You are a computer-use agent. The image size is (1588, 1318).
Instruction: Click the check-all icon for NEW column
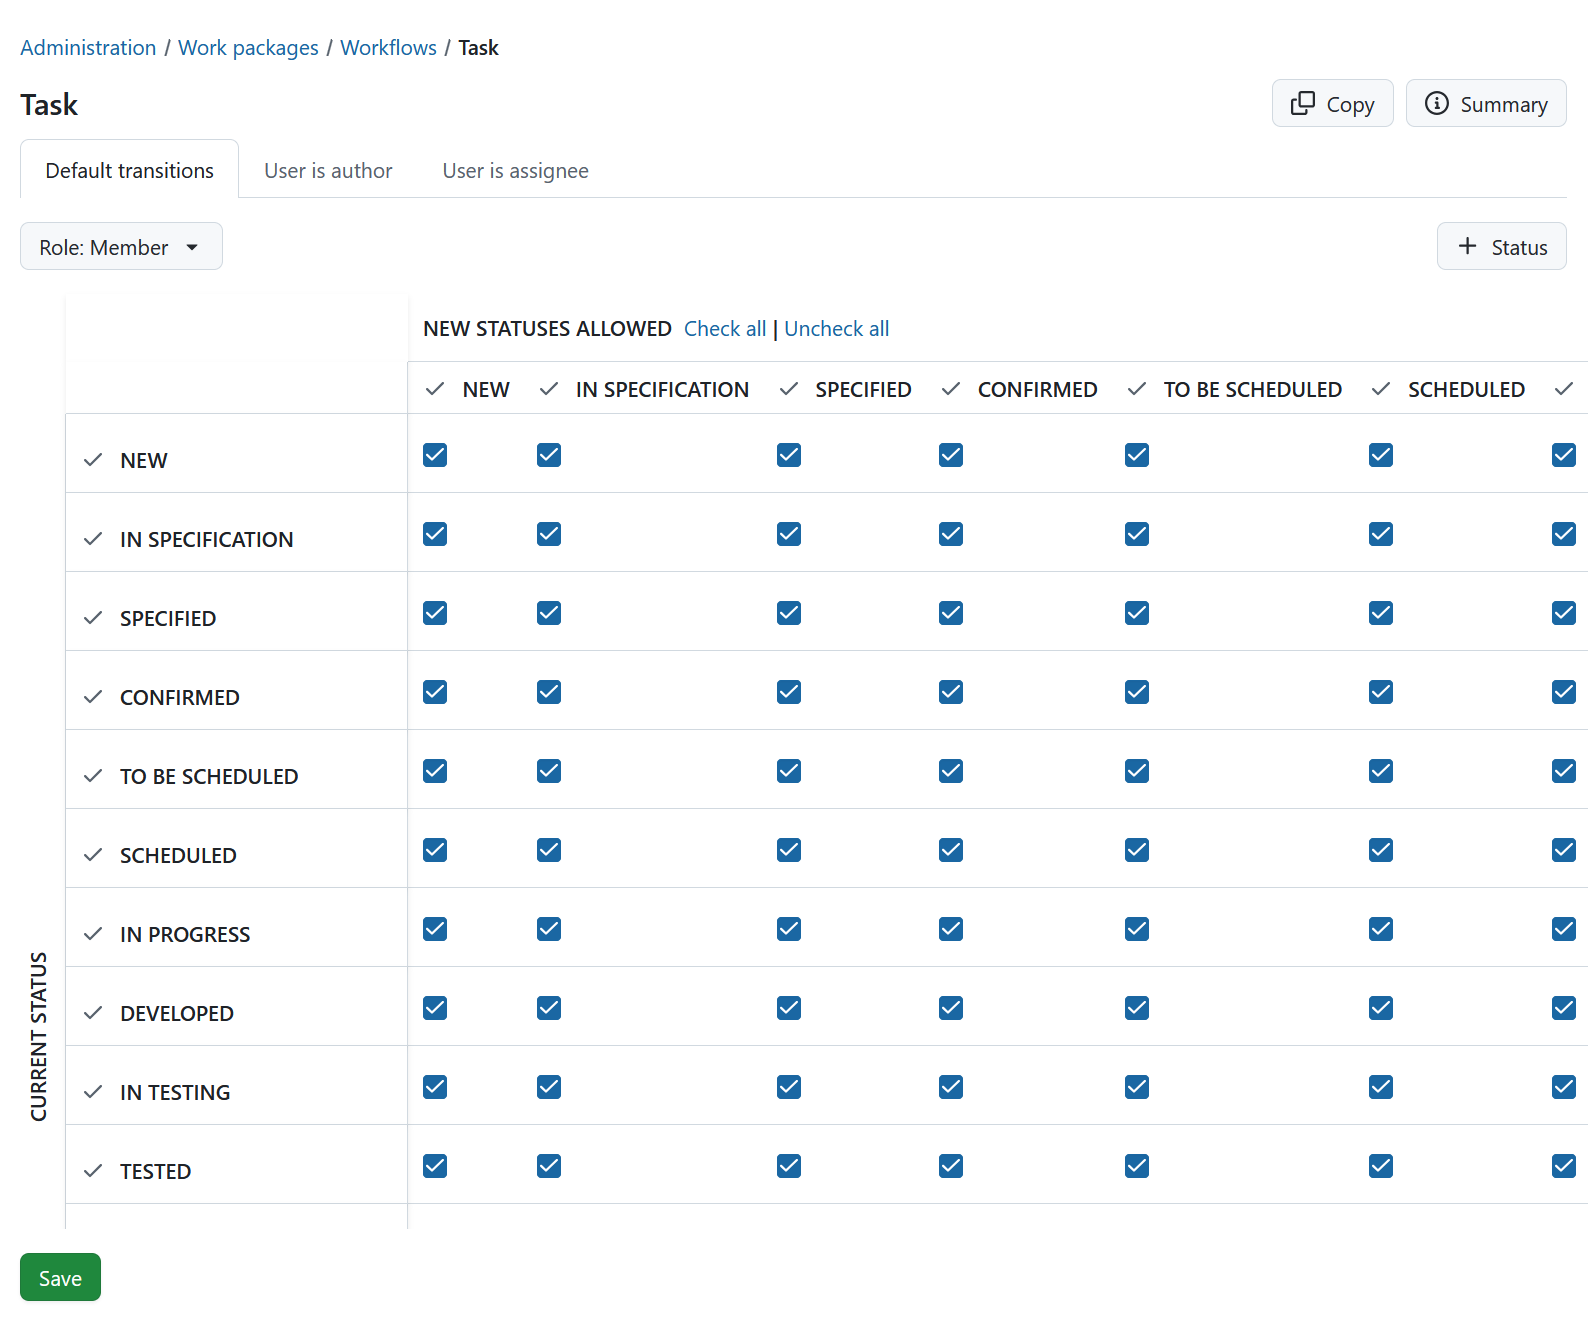pyautogui.click(x=435, y=389)
